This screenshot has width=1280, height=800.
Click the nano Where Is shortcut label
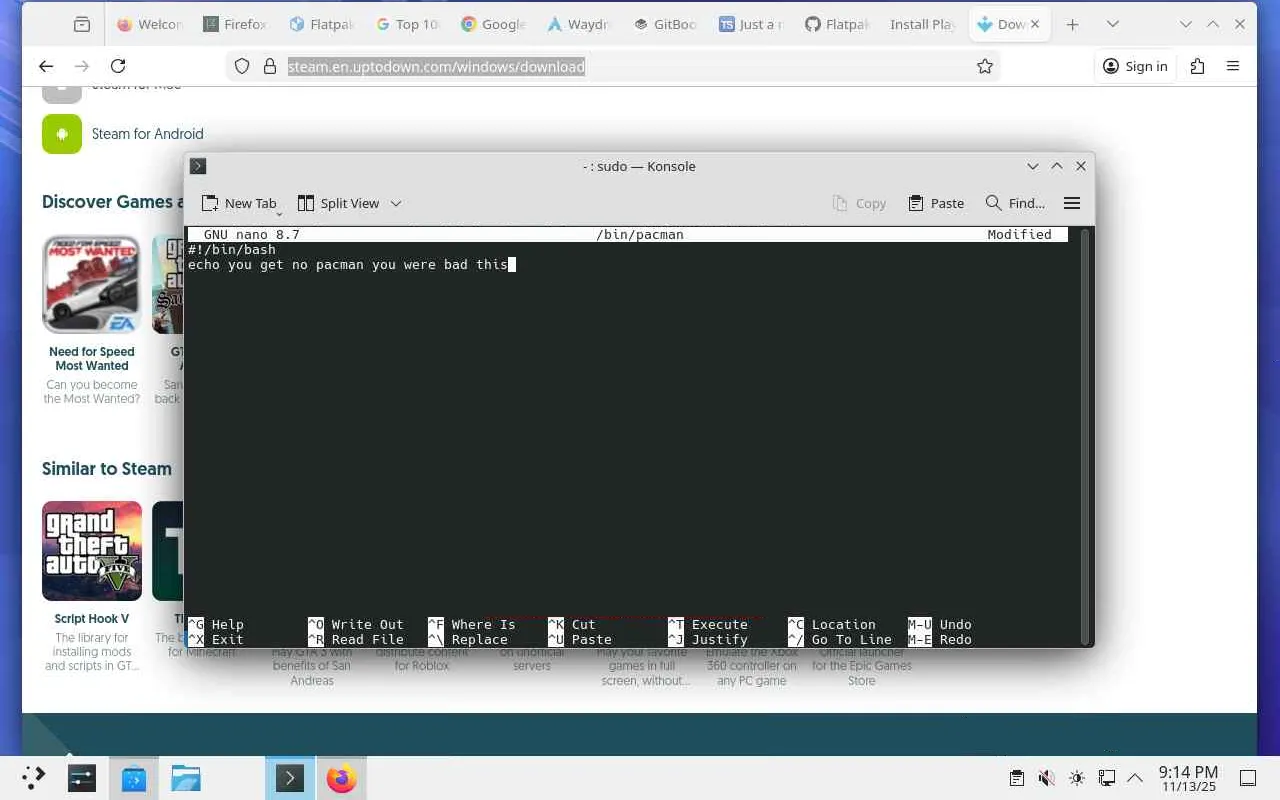tap(484, 624)
